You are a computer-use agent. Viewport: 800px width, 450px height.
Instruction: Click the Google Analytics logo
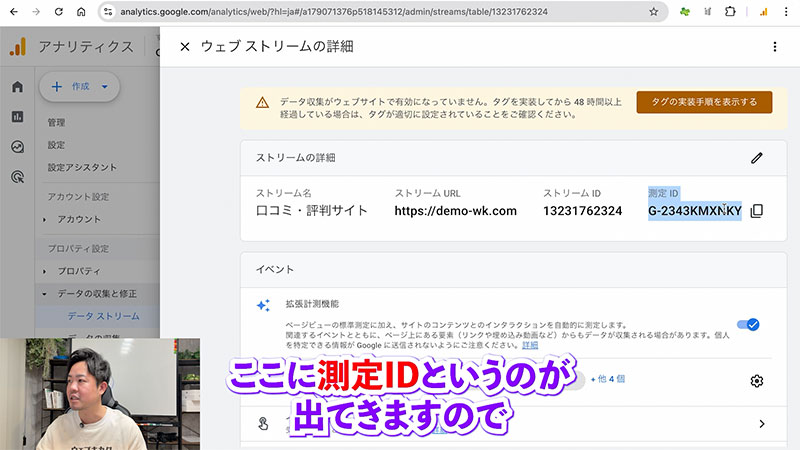click(x=18, y=47)
